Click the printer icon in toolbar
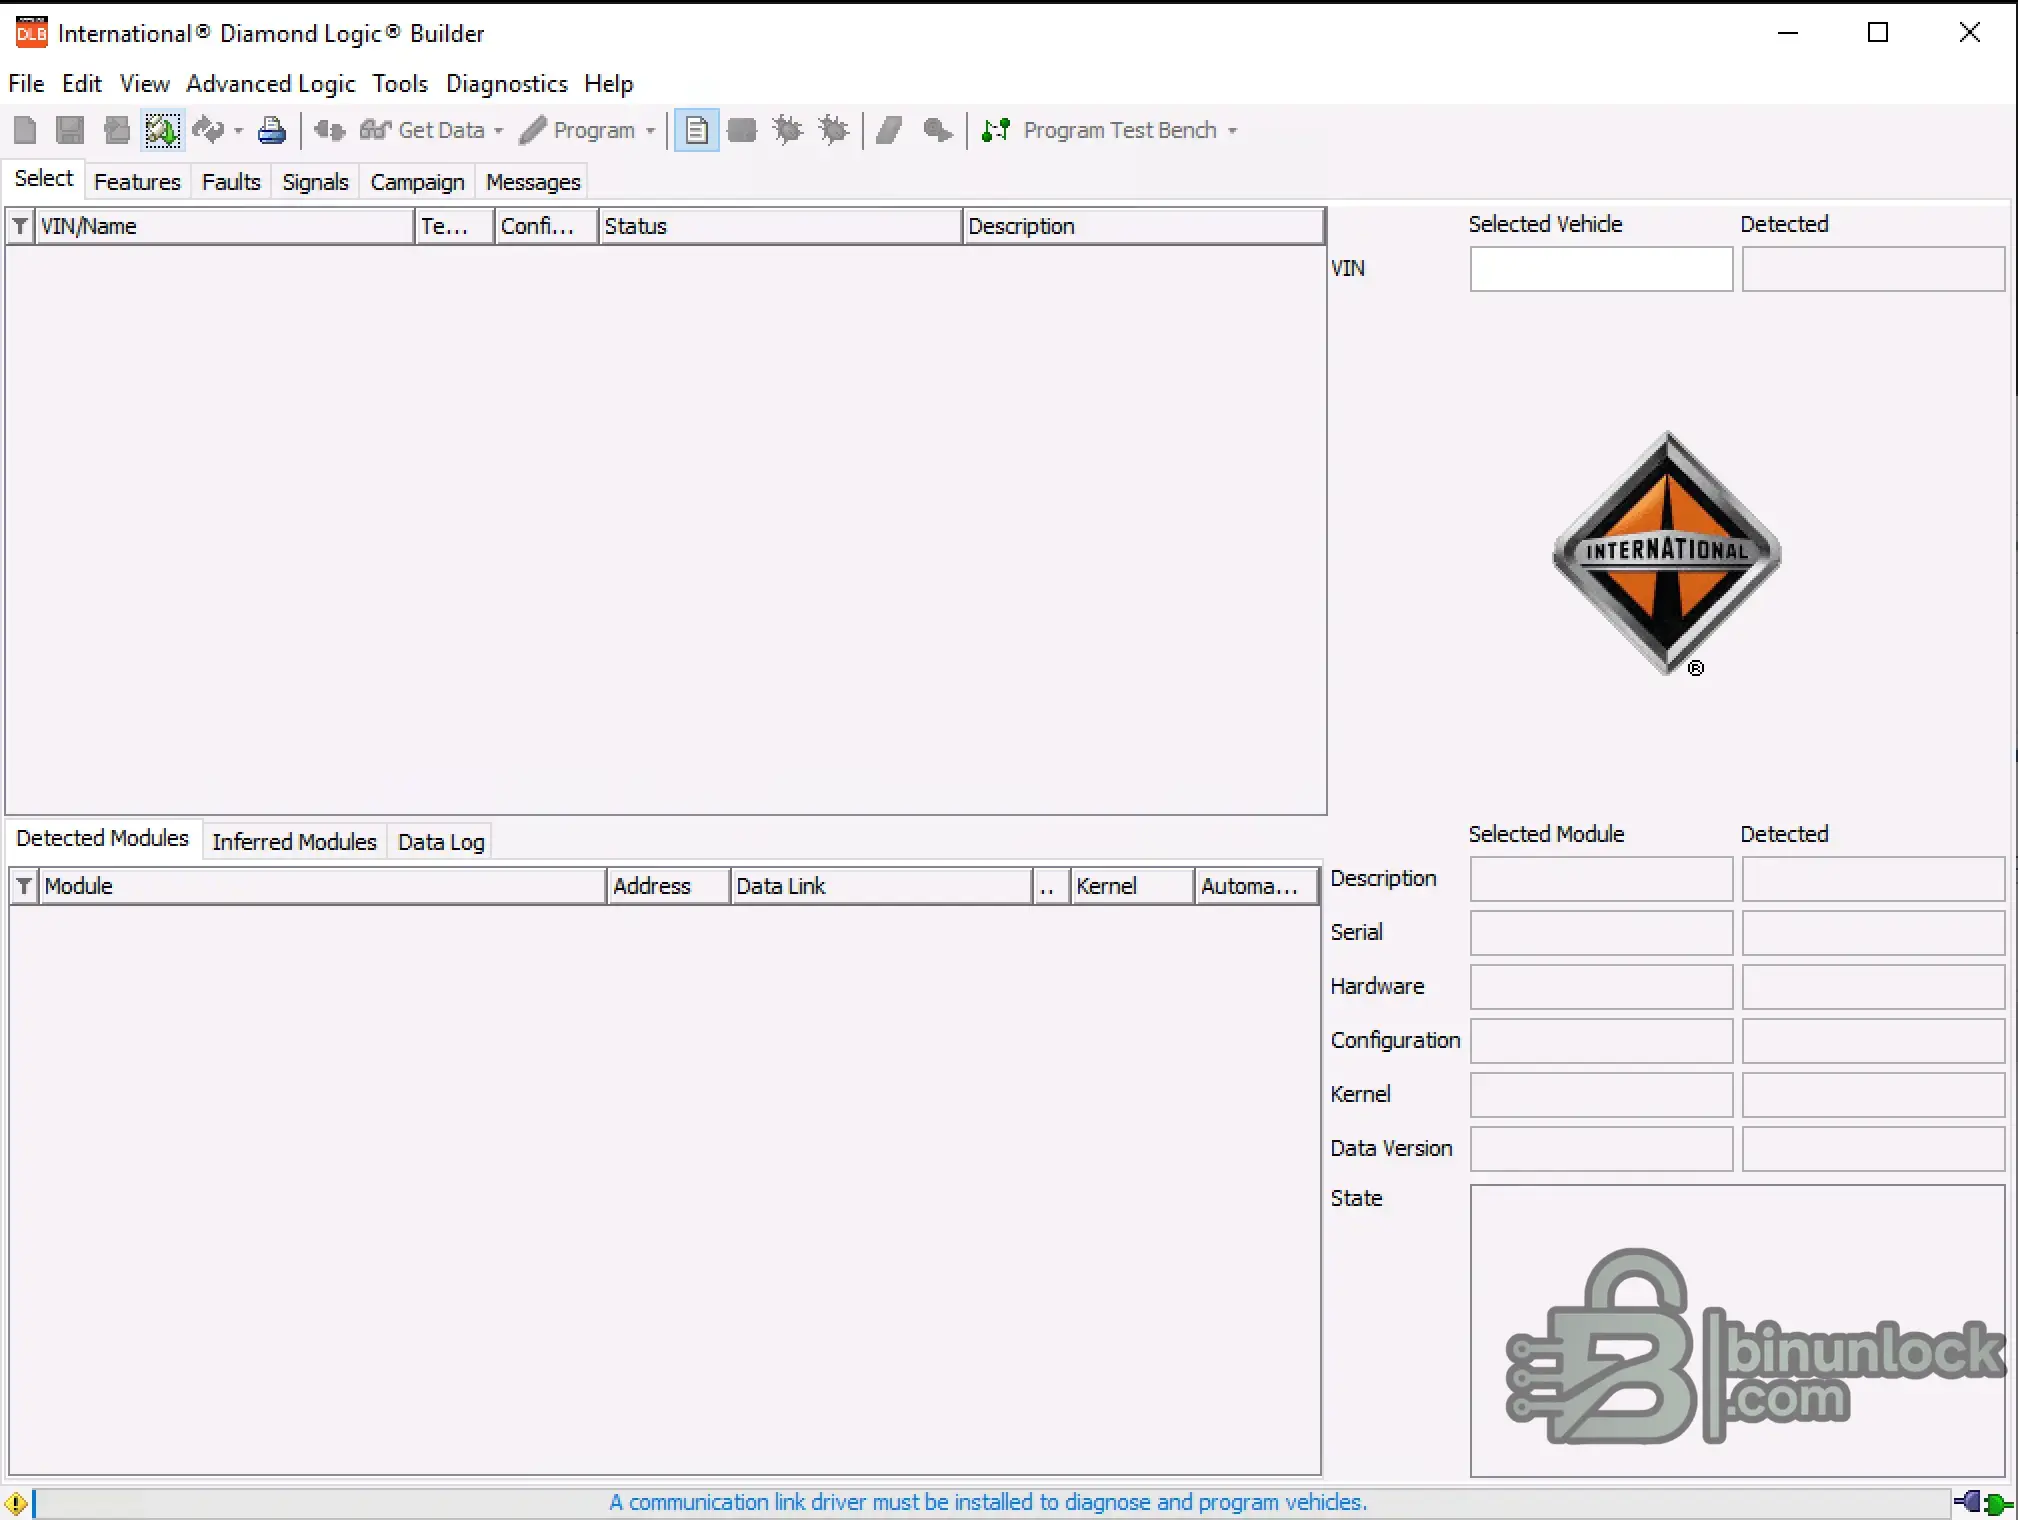 (272, 130)
